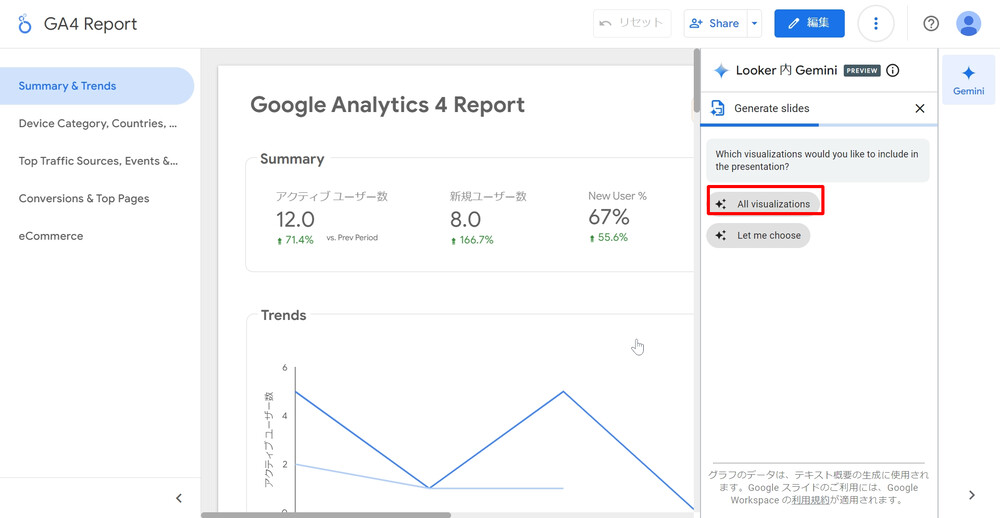
Task: Open the three-dot more options menu
Action: (x=876, y=24)
